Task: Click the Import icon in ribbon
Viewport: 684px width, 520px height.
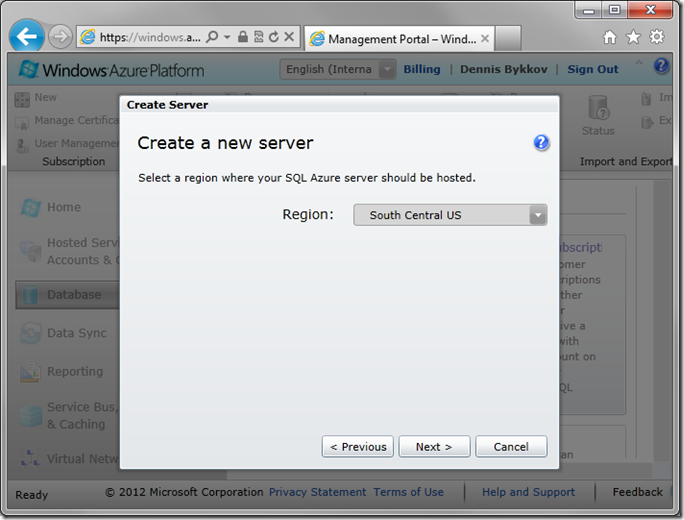Action: pos(646,99)
